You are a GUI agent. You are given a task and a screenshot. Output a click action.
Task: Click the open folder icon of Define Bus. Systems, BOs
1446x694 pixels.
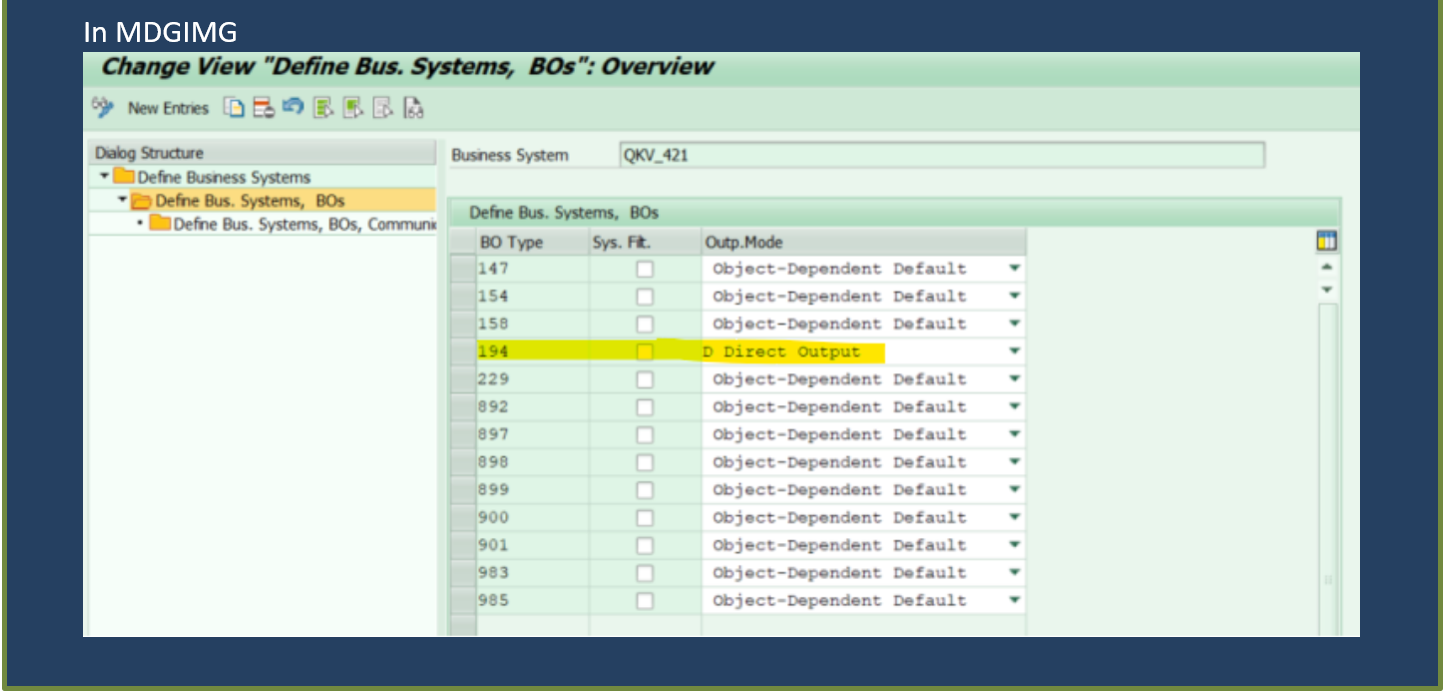coord(142,201)
